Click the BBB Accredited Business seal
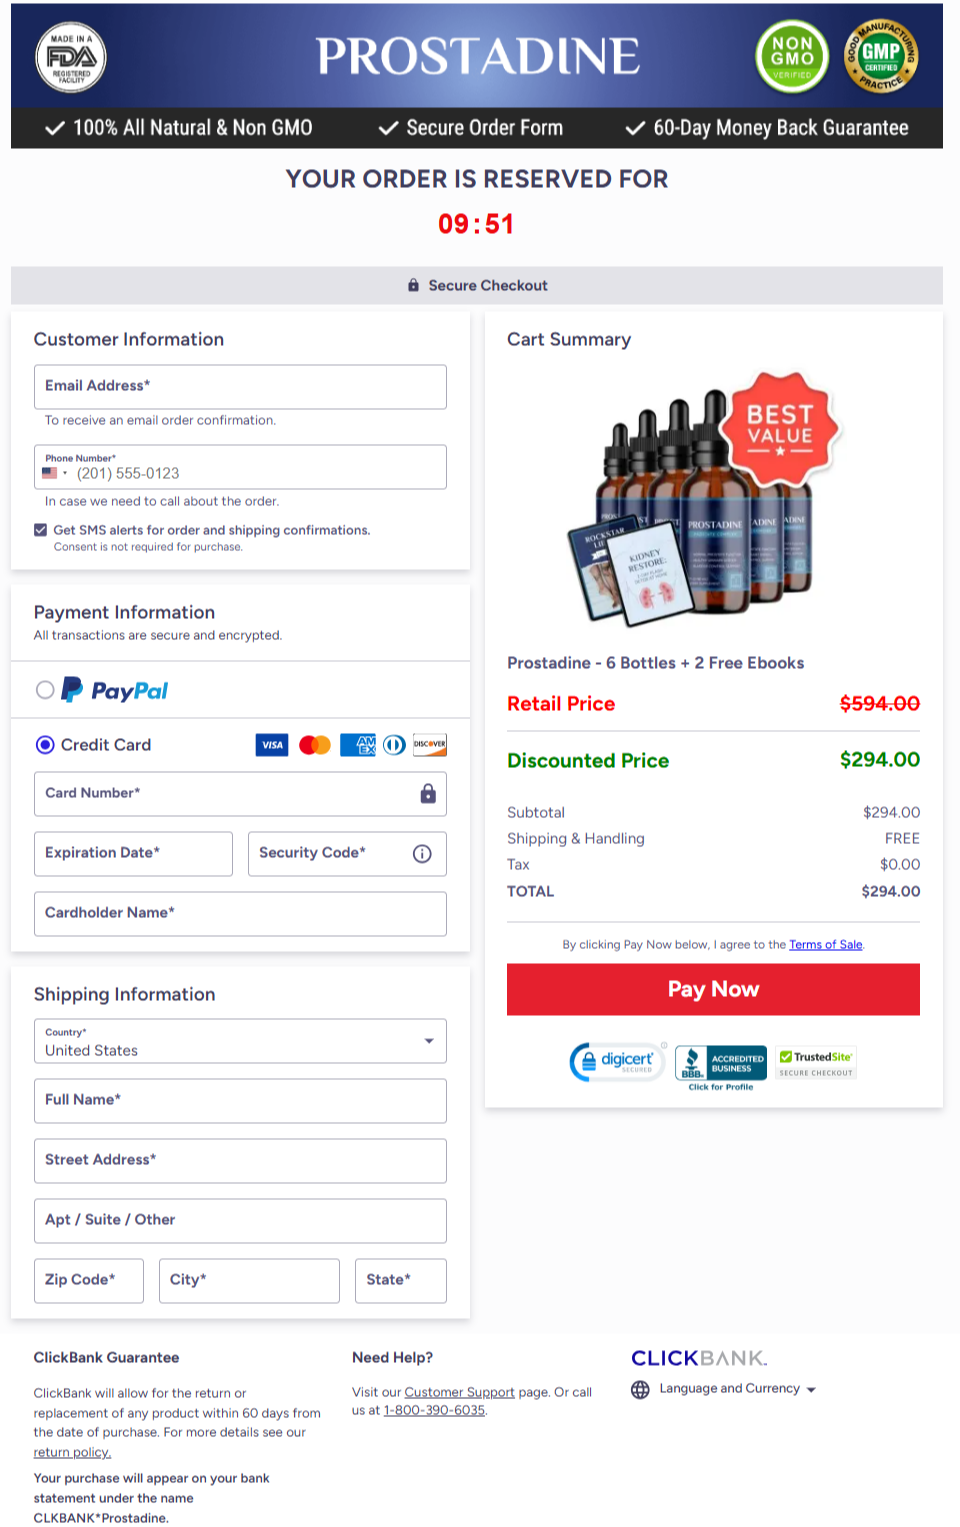The width and height of the screenshot is (960, 1527). click(x=720, y=1061)
